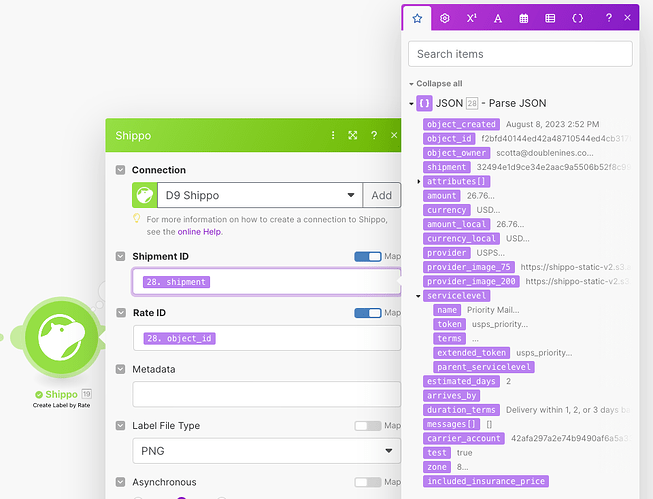Toggle the Label File Type Map switch
Image resolution: width=653 pixels, height=499 pixels.
(368, 426)
